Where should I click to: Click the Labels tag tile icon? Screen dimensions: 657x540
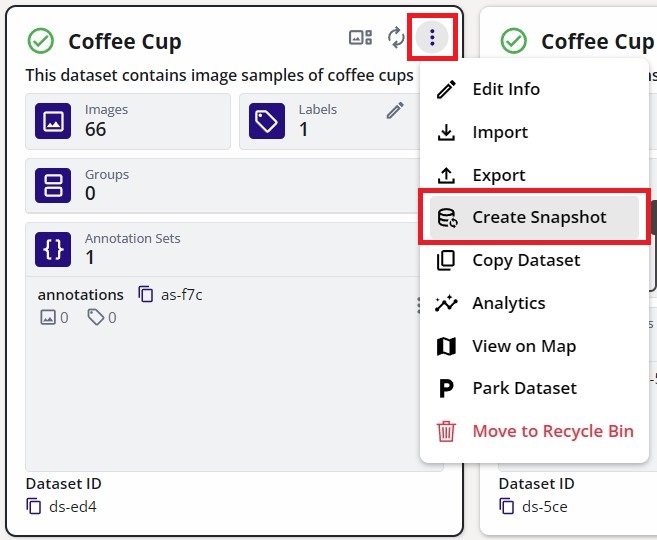267,121
